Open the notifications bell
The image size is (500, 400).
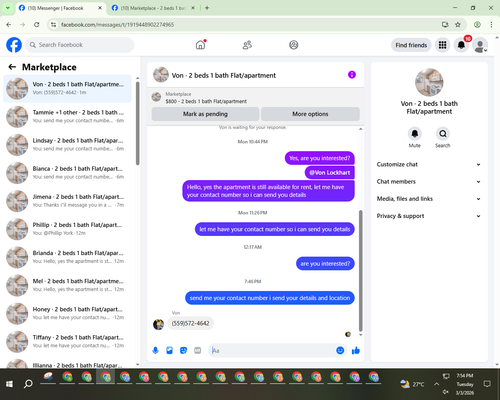[x=461, y=45]
